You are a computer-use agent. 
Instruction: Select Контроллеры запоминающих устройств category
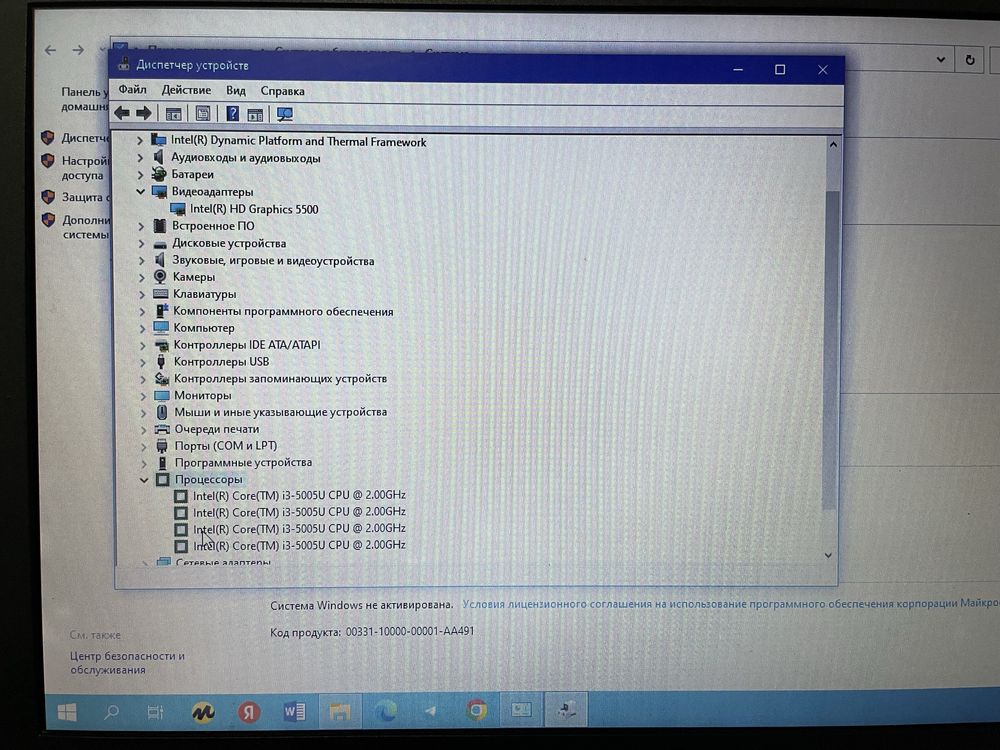click(x=281, y=378)
